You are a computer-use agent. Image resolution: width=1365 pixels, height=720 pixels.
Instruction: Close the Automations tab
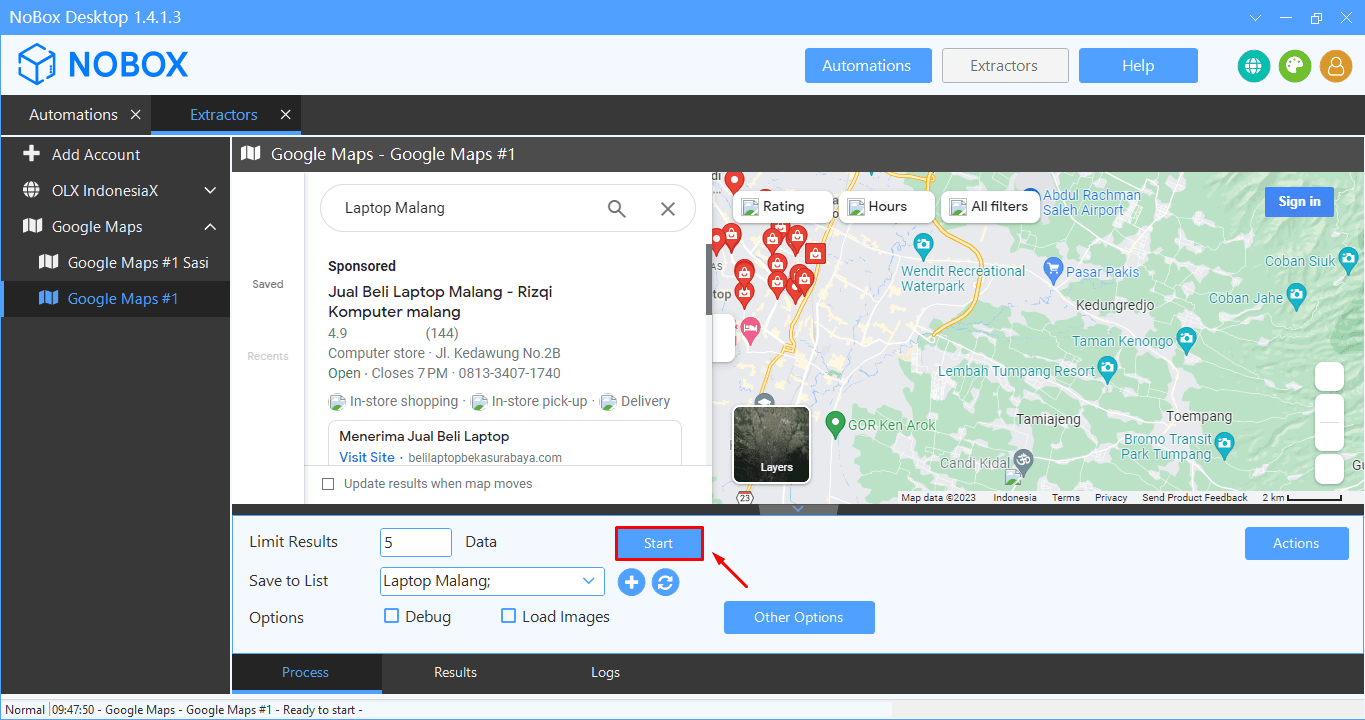pos(135,115)
